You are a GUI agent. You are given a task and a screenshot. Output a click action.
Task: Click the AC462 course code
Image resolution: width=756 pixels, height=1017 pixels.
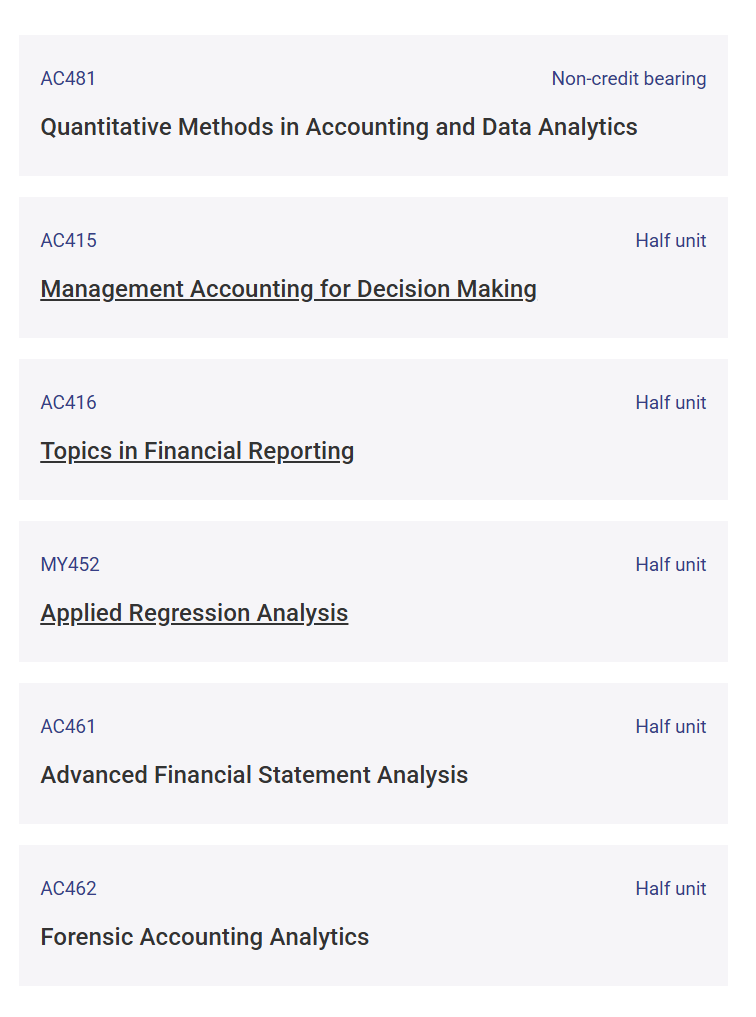[x=68, y=889]
